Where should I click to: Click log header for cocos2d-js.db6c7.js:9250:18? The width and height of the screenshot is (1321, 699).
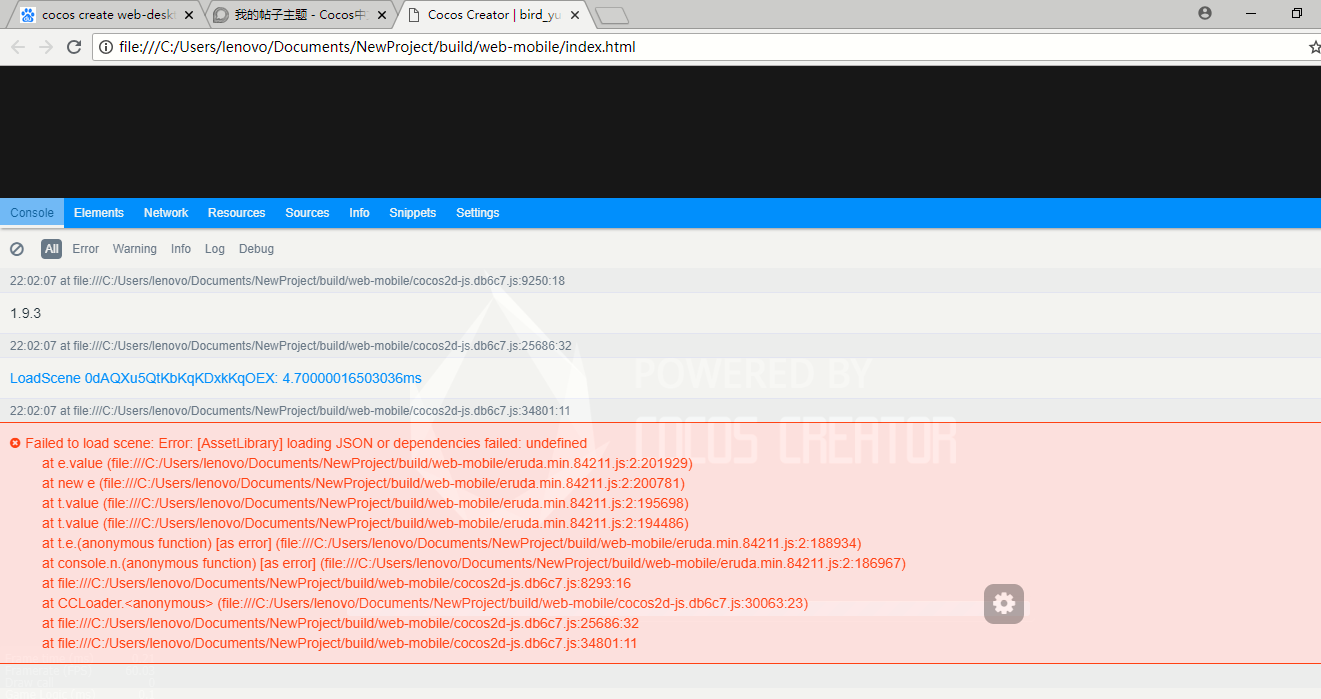click(x=660, y=281)
